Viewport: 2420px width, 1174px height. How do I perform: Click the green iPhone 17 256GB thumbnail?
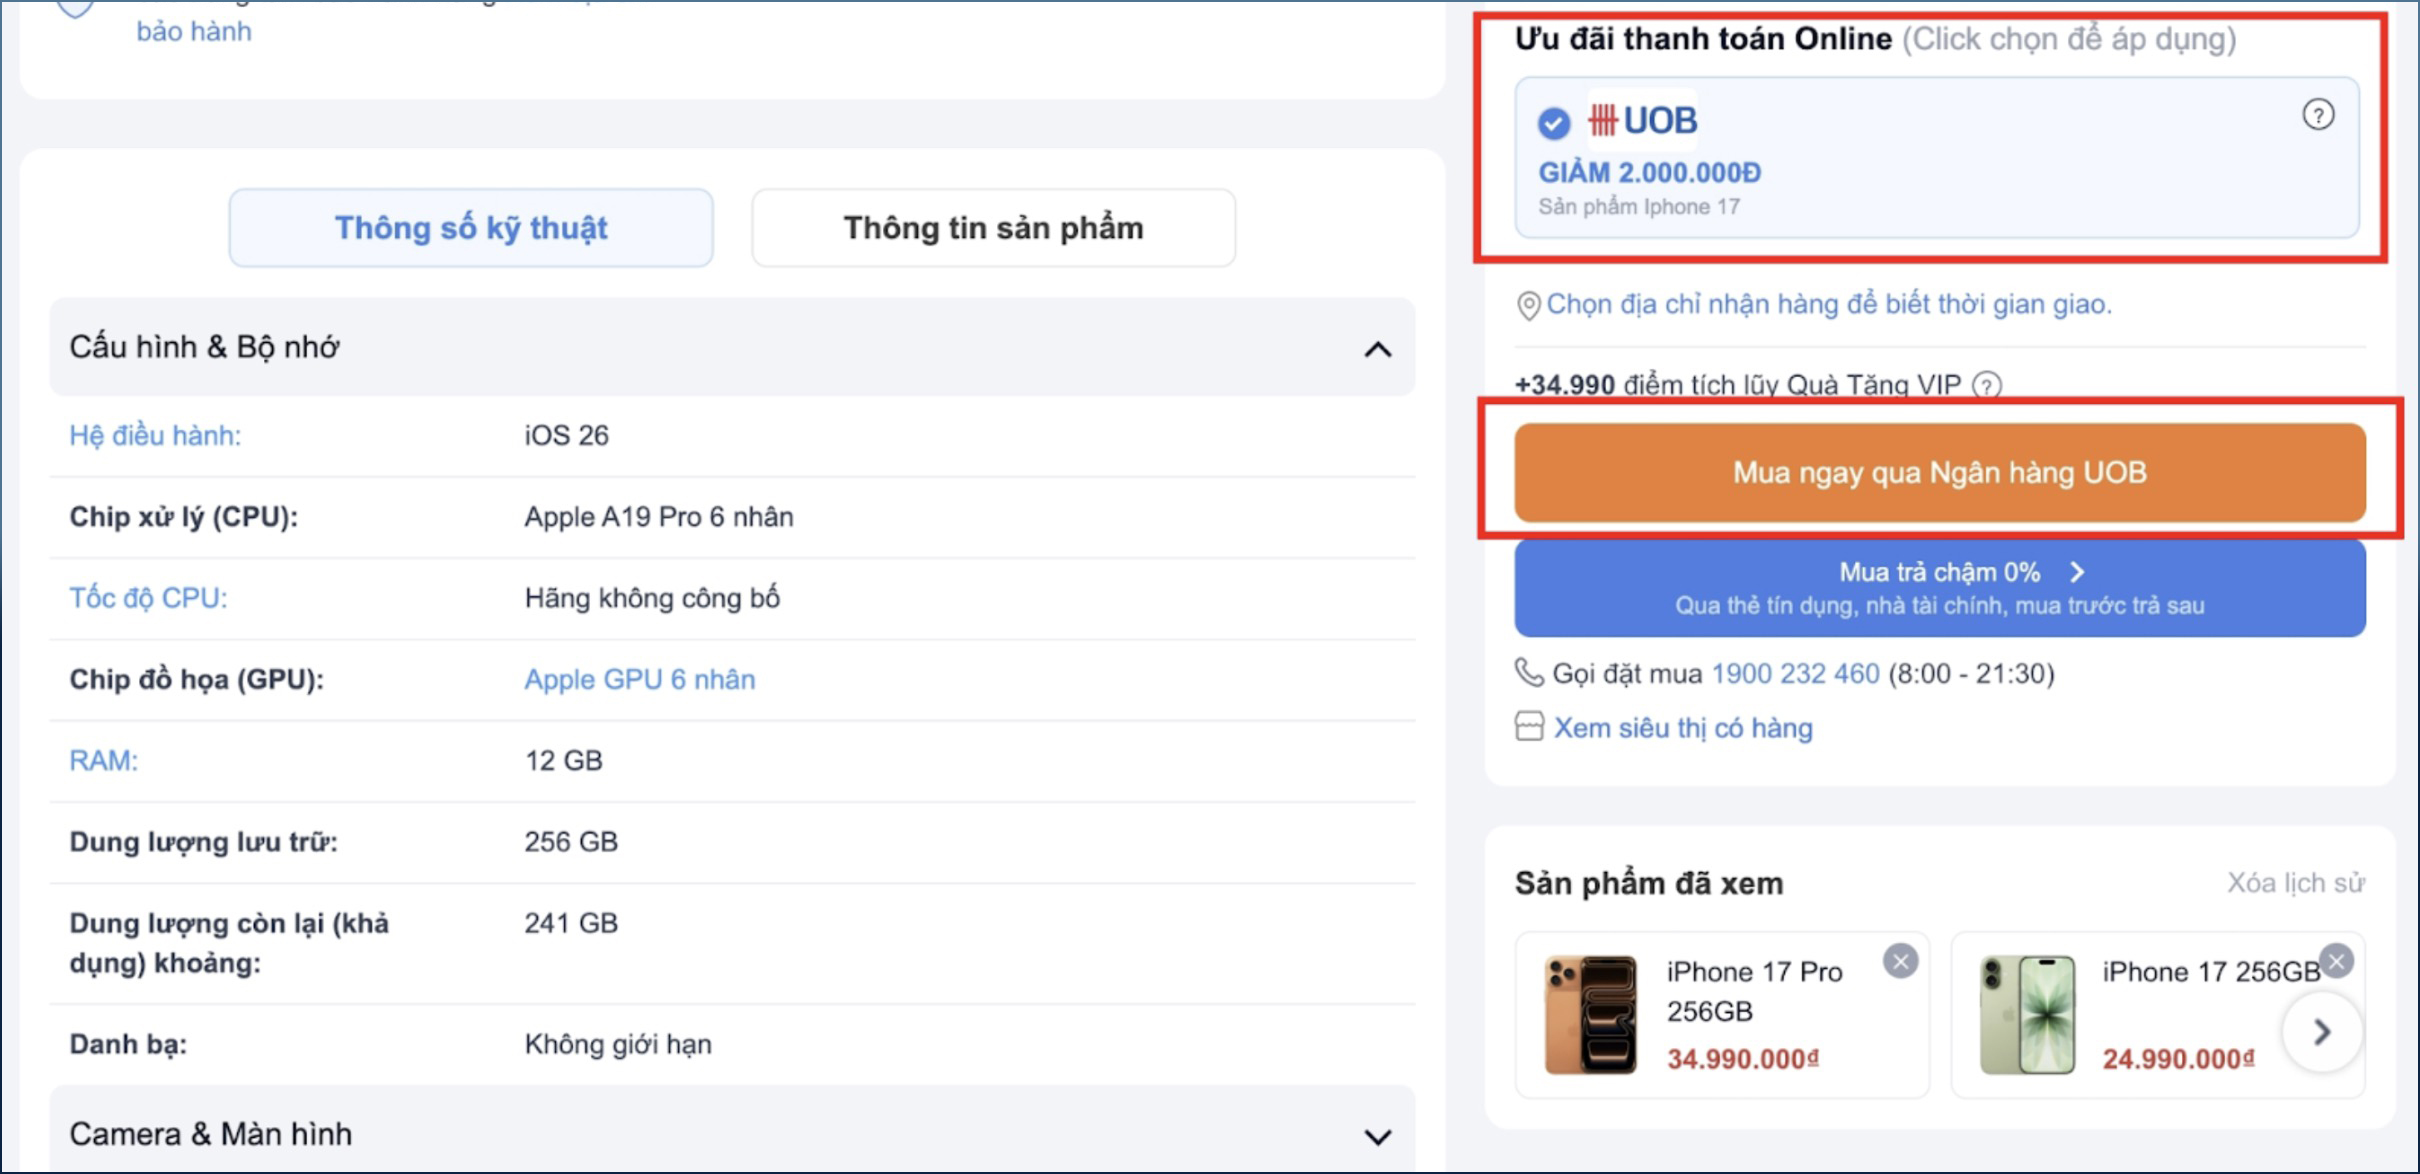point(2027,1014)
